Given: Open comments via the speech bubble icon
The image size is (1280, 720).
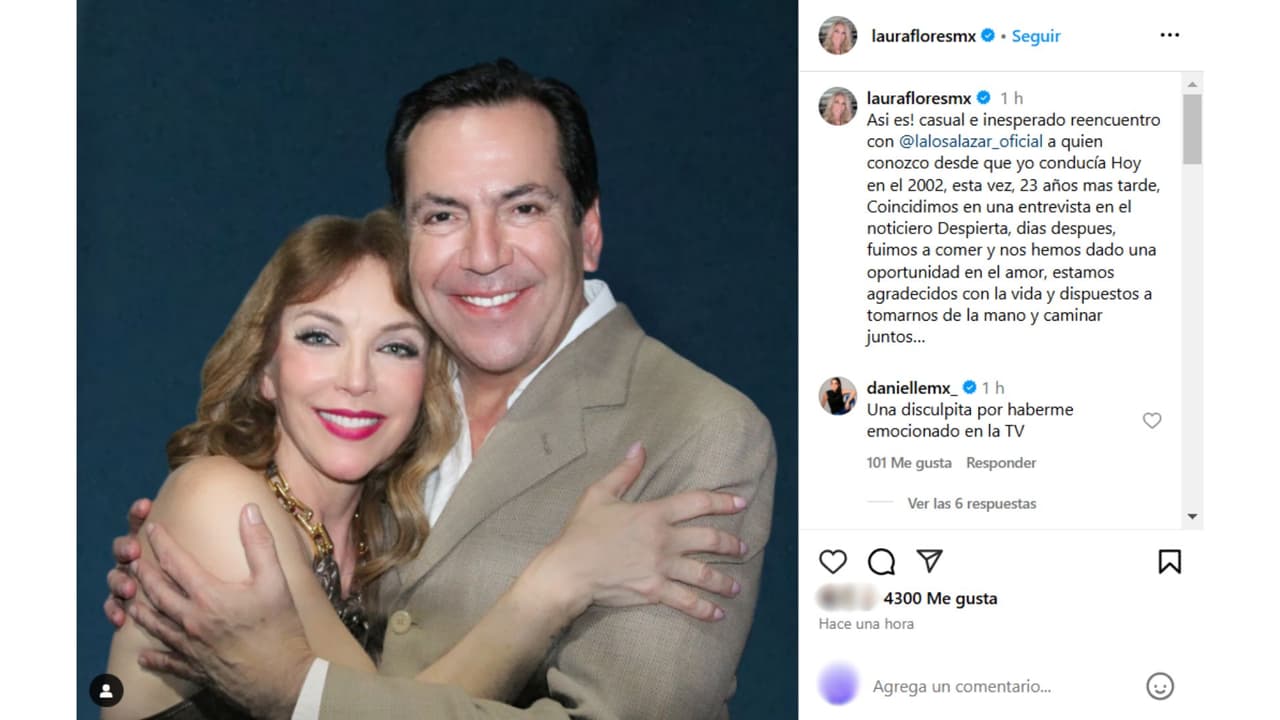Looking at the screenshot, I should (879, 562).
